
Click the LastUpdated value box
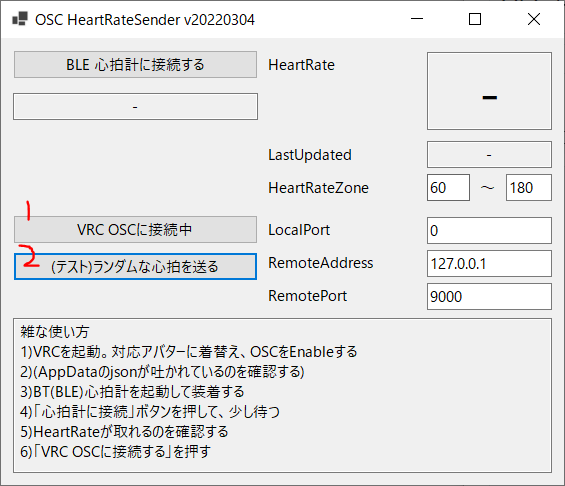click(x=489, y=155)
